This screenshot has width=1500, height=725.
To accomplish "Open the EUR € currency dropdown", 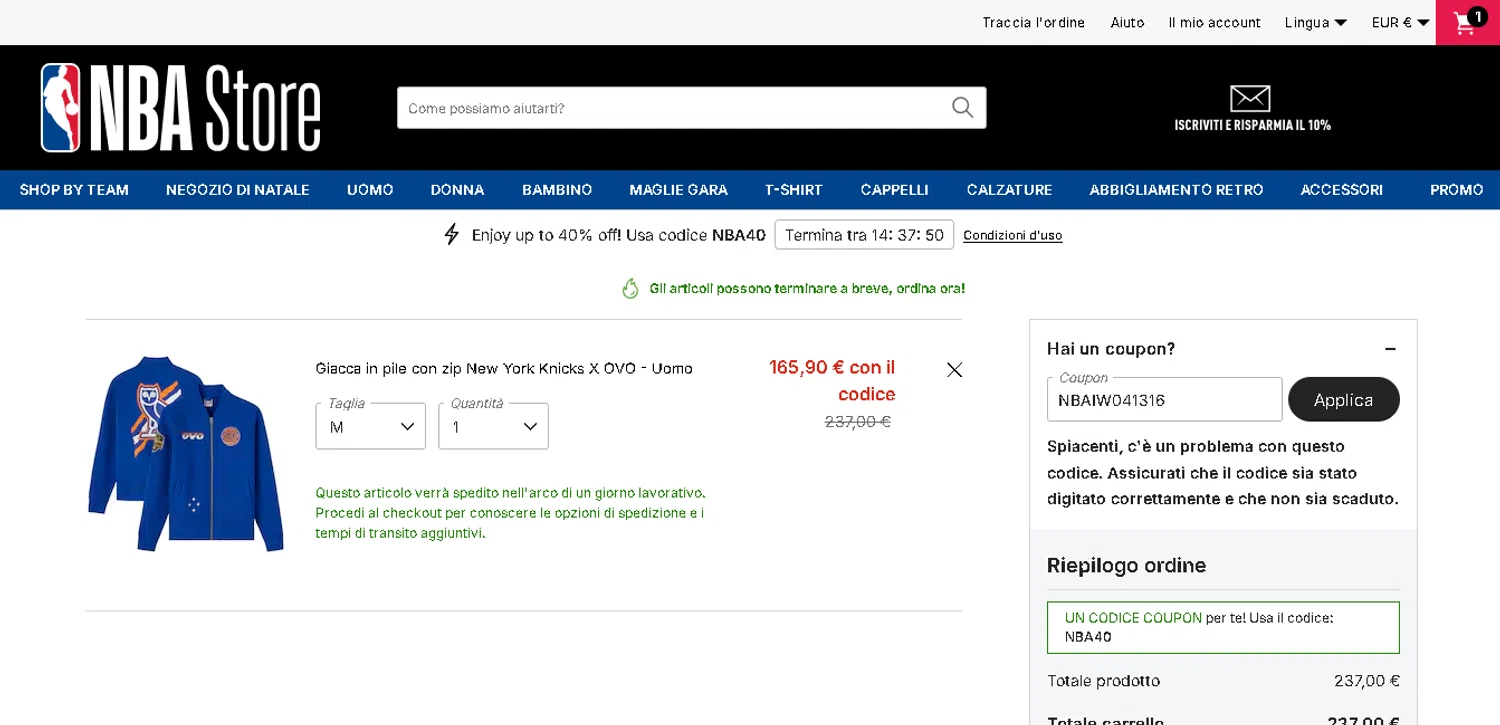I will pos(1400,22).
